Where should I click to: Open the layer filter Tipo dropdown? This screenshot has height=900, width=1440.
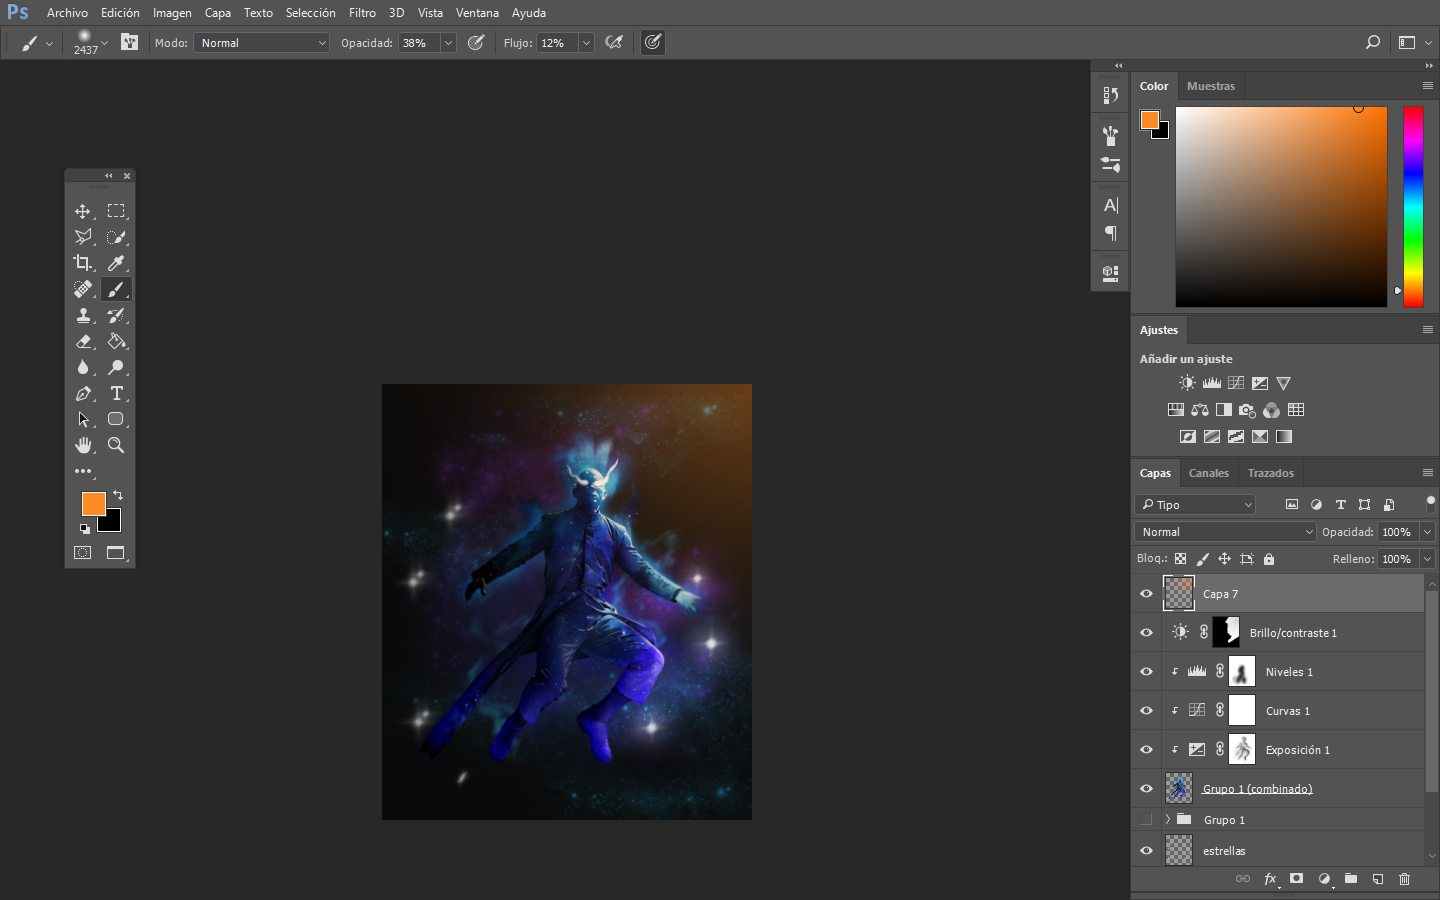[1195, 505]
